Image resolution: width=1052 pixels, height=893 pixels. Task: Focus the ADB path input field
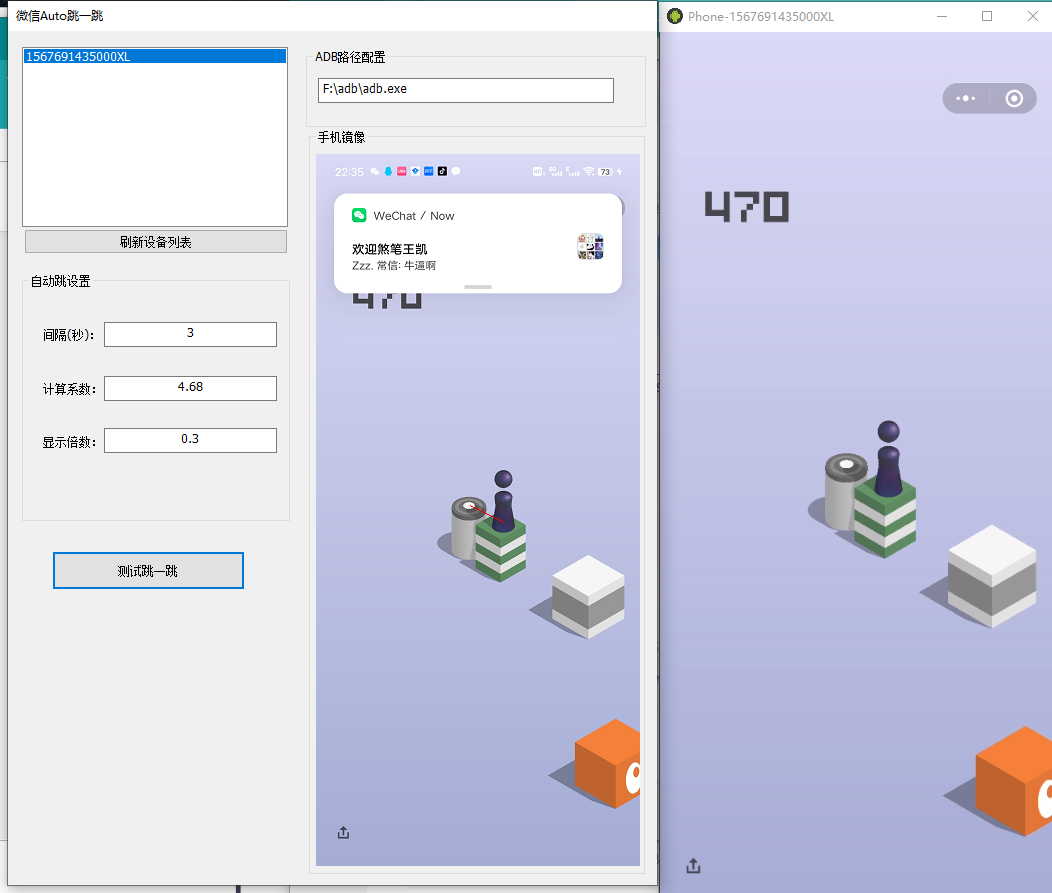click(x=466, y=90)
